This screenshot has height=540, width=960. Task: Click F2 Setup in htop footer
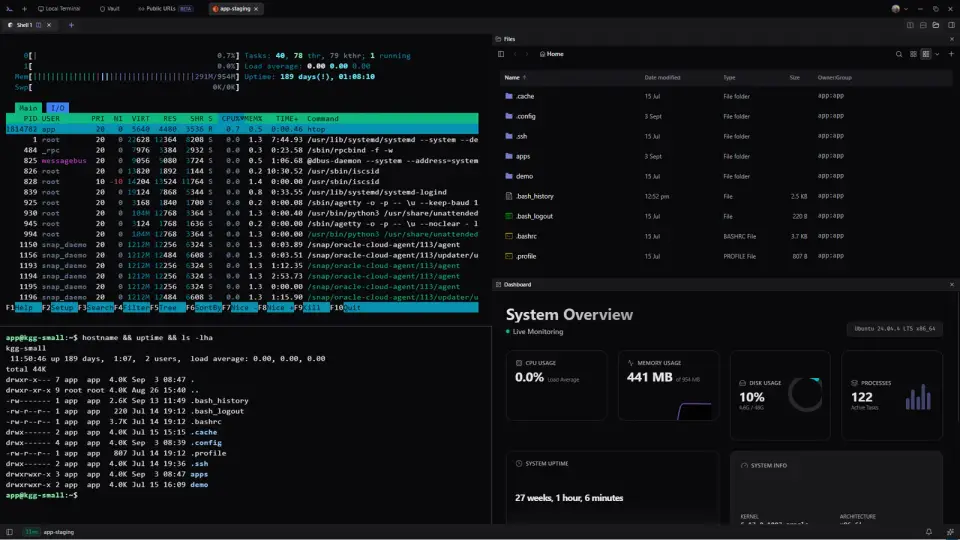click(x=59, y=308)
